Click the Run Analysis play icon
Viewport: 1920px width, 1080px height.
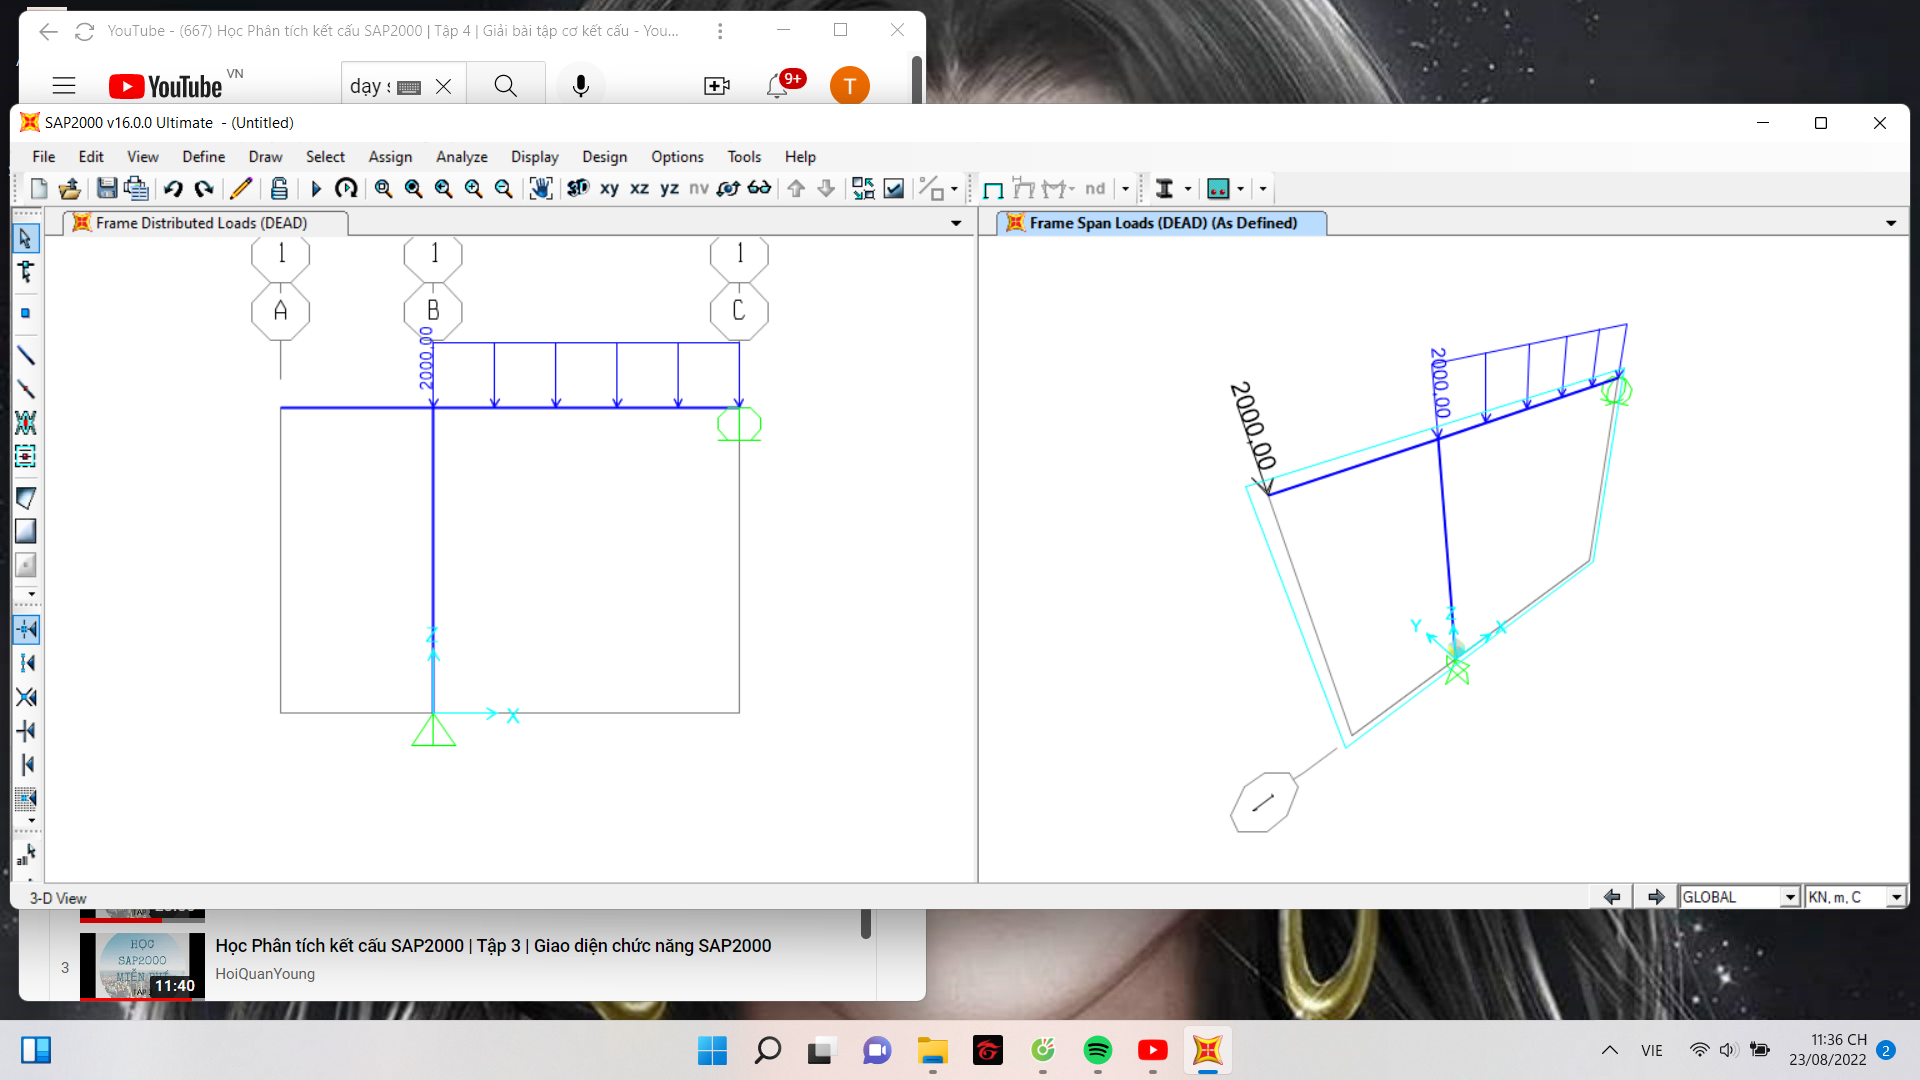click(316, 188)
